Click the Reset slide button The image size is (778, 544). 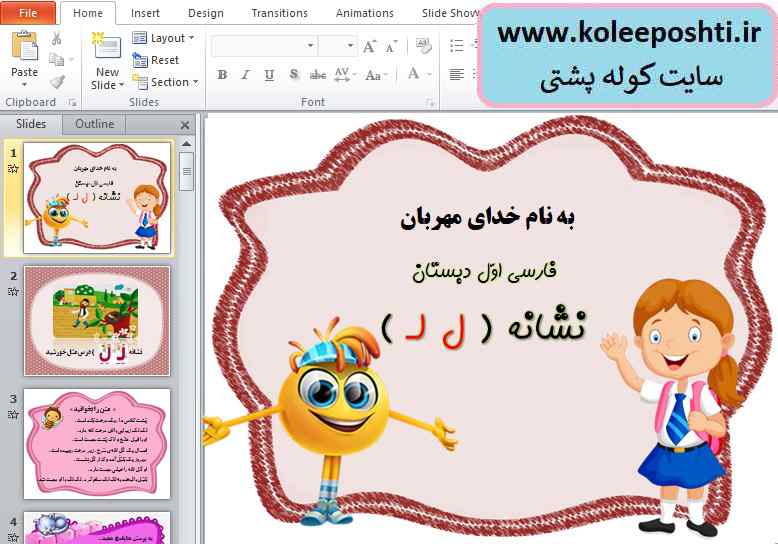pos(156,60)
